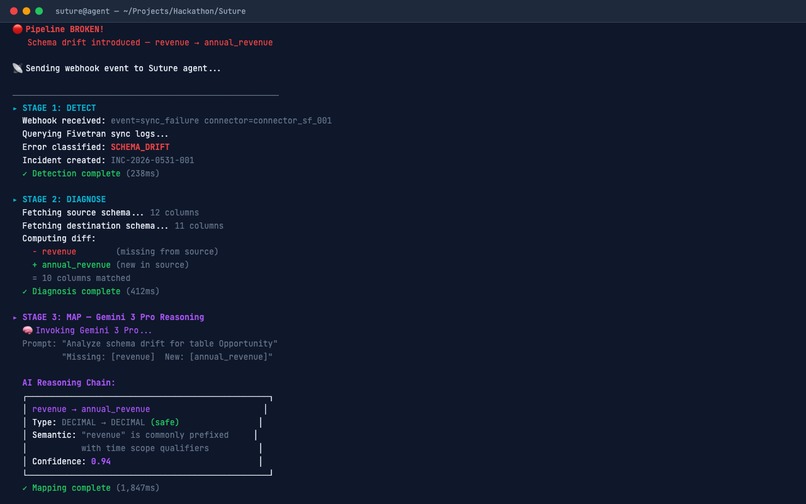
Task: Click the red 'SCHEMA_DRIFT' classification
Action: click(x=140, y=147)
